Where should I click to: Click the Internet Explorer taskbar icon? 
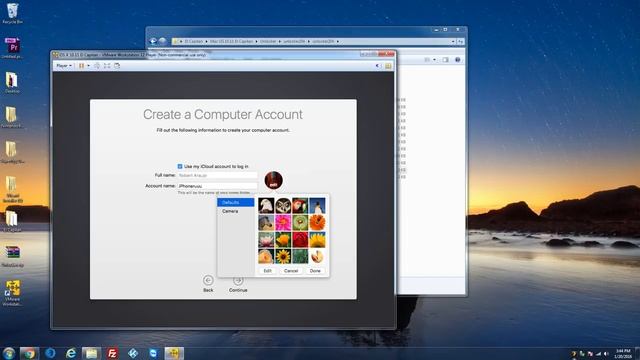(71, 353)
